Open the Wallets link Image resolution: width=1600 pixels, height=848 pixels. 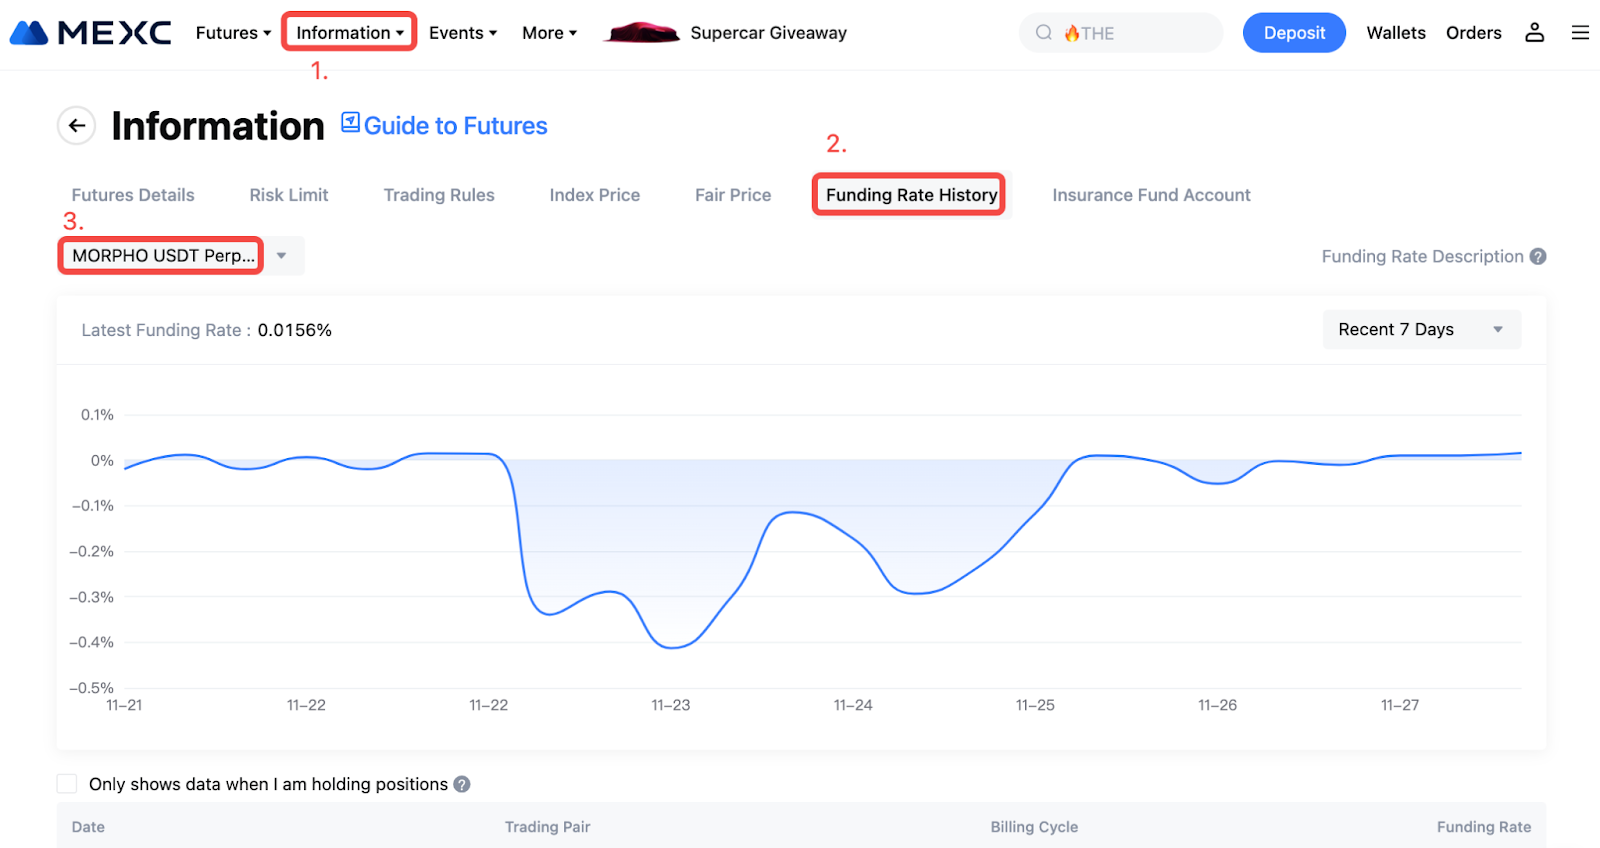pos(1396,33)
